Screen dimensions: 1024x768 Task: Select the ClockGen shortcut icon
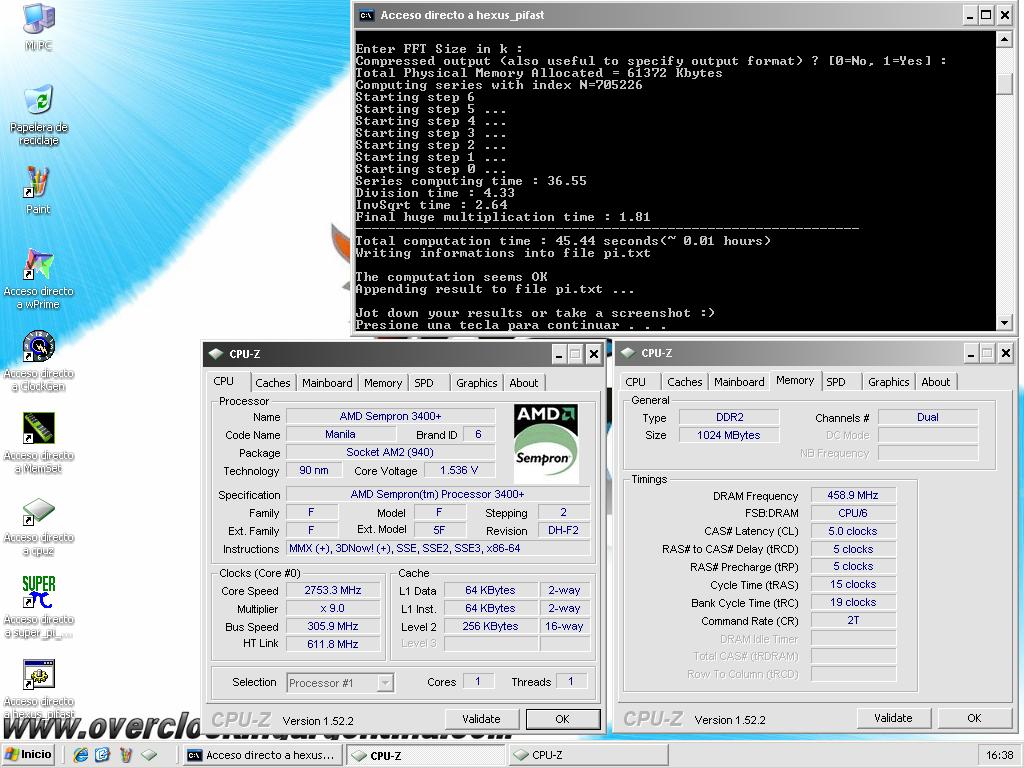tap(38, 347)
